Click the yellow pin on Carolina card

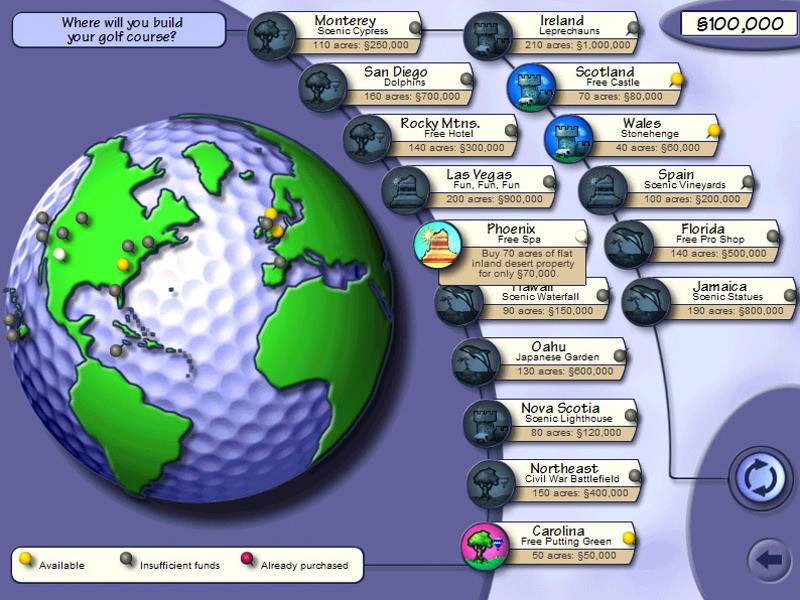coord(629,538)
